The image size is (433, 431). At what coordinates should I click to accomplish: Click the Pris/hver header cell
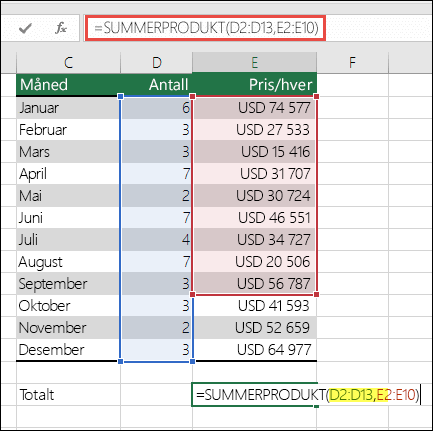tap(255, 85)
